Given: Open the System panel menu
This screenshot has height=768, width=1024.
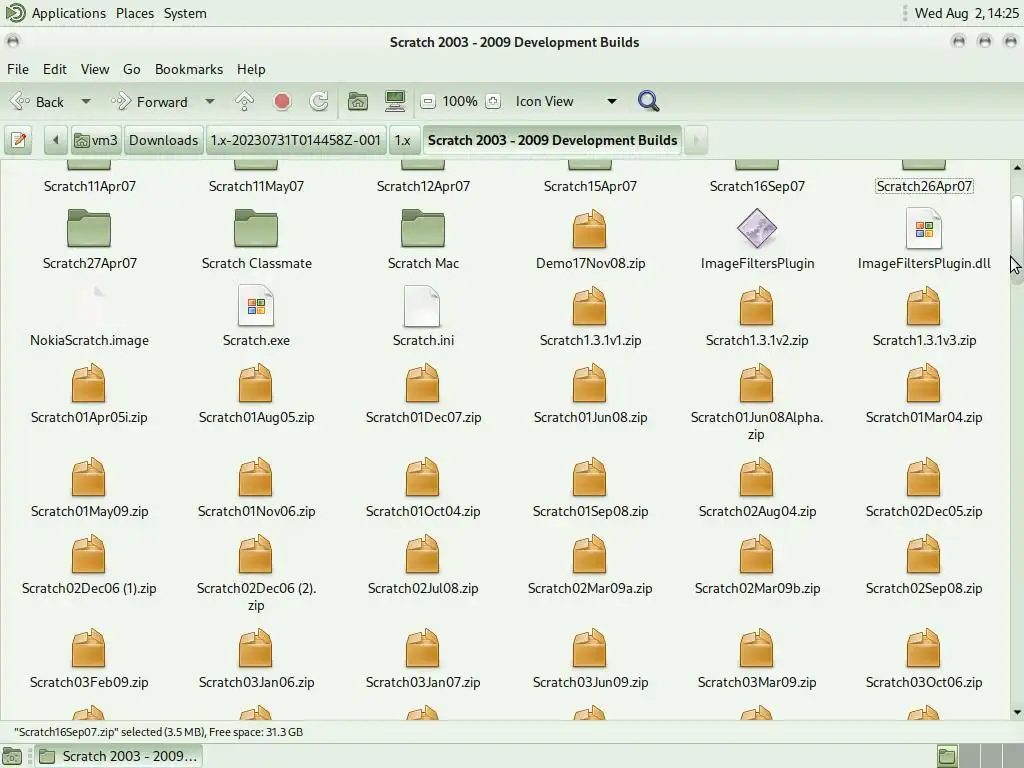Looking at the screenshot, I should click(185, 13).
